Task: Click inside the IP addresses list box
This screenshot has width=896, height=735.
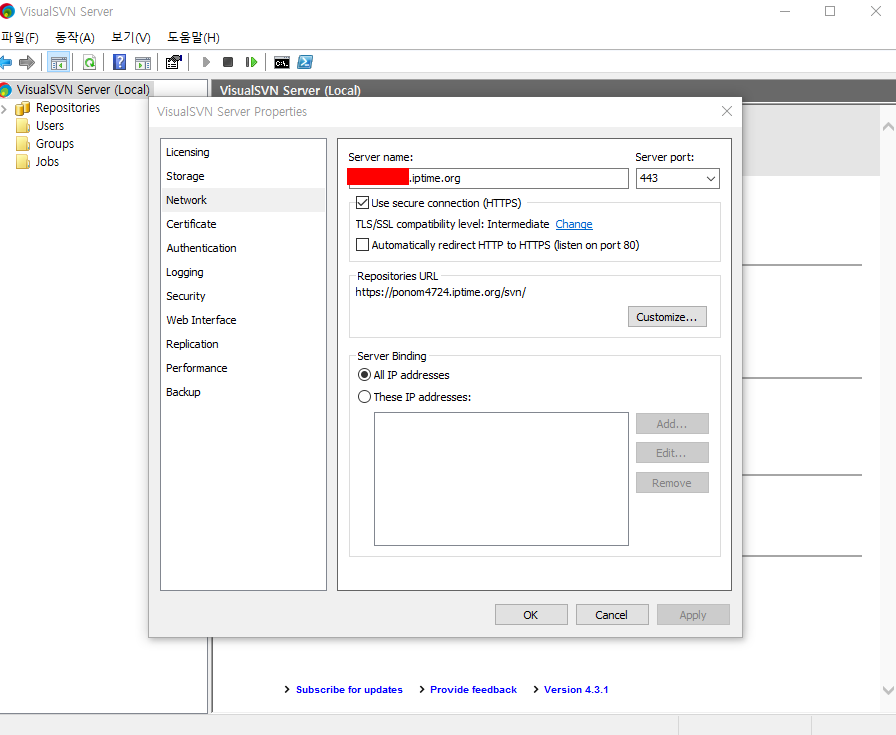Action: coord(501,479)
